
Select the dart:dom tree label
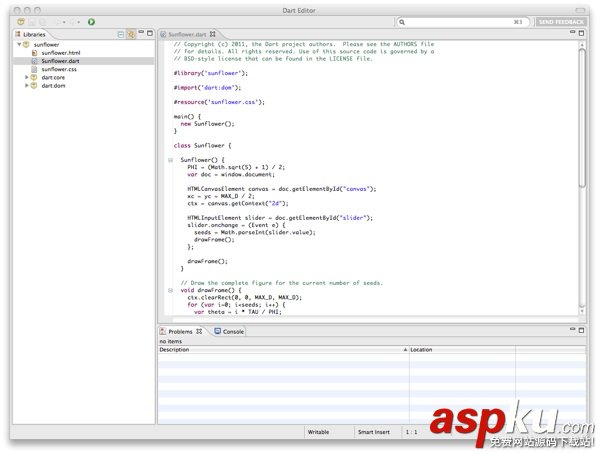(x=53, y=85)
